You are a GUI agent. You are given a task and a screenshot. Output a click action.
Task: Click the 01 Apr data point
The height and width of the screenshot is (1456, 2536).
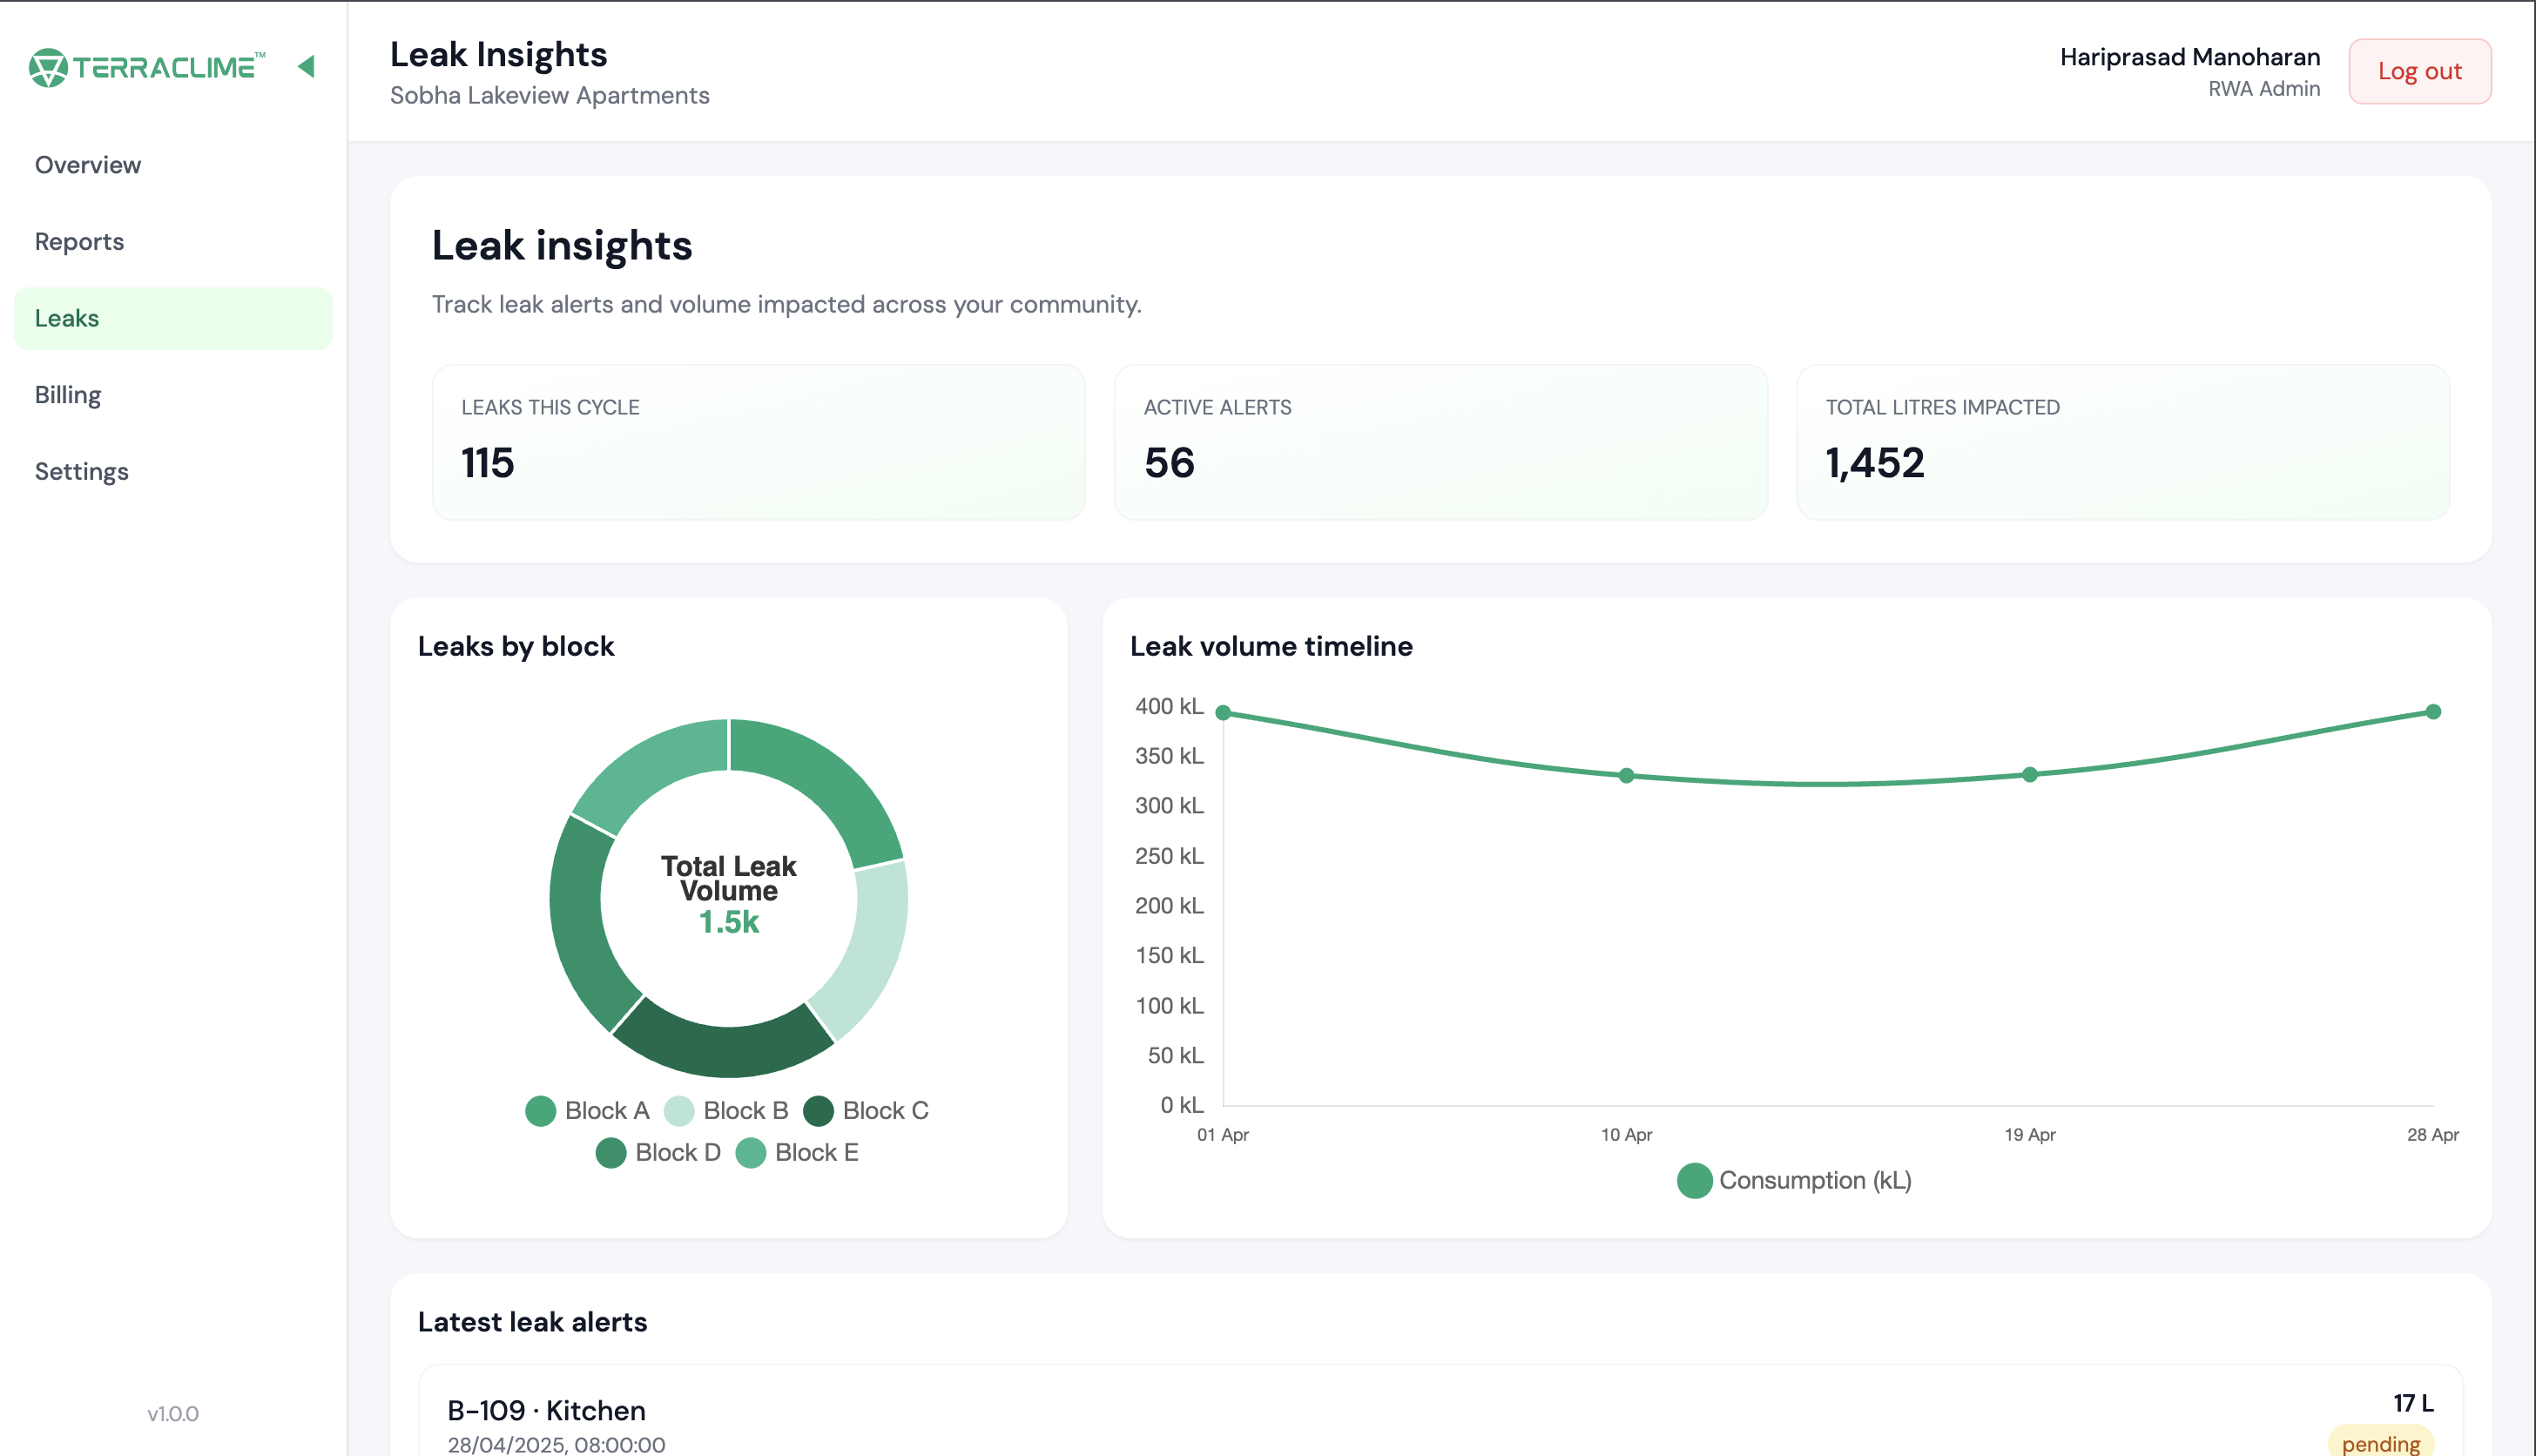click(x=1223, y=713)
